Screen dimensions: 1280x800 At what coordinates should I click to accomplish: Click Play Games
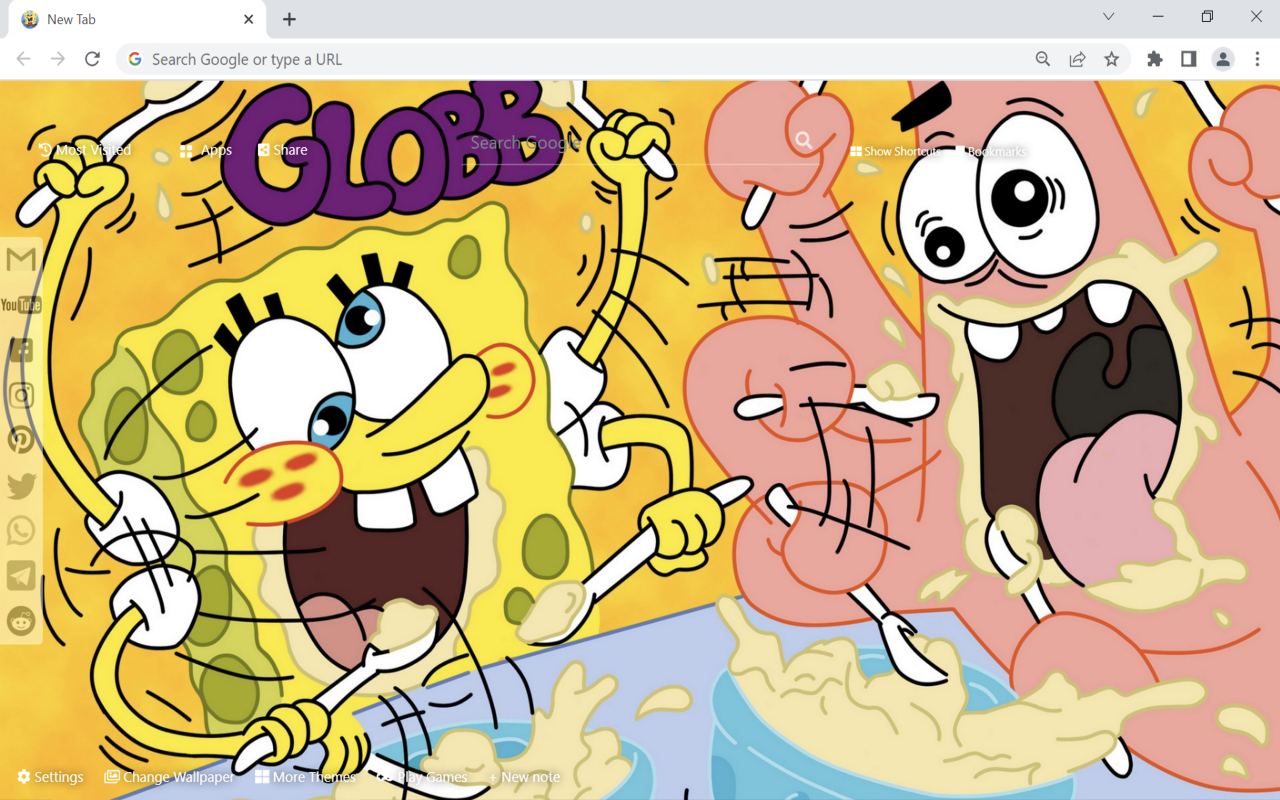(x=422, y=777)
